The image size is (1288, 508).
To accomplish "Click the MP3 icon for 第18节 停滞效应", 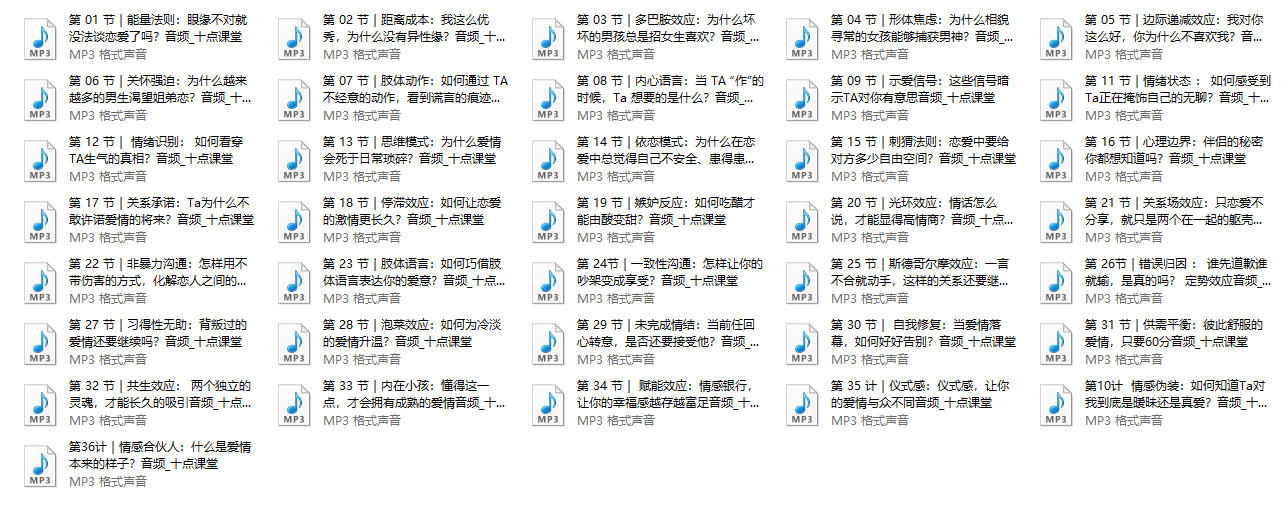I will click(x=294, y=219).
